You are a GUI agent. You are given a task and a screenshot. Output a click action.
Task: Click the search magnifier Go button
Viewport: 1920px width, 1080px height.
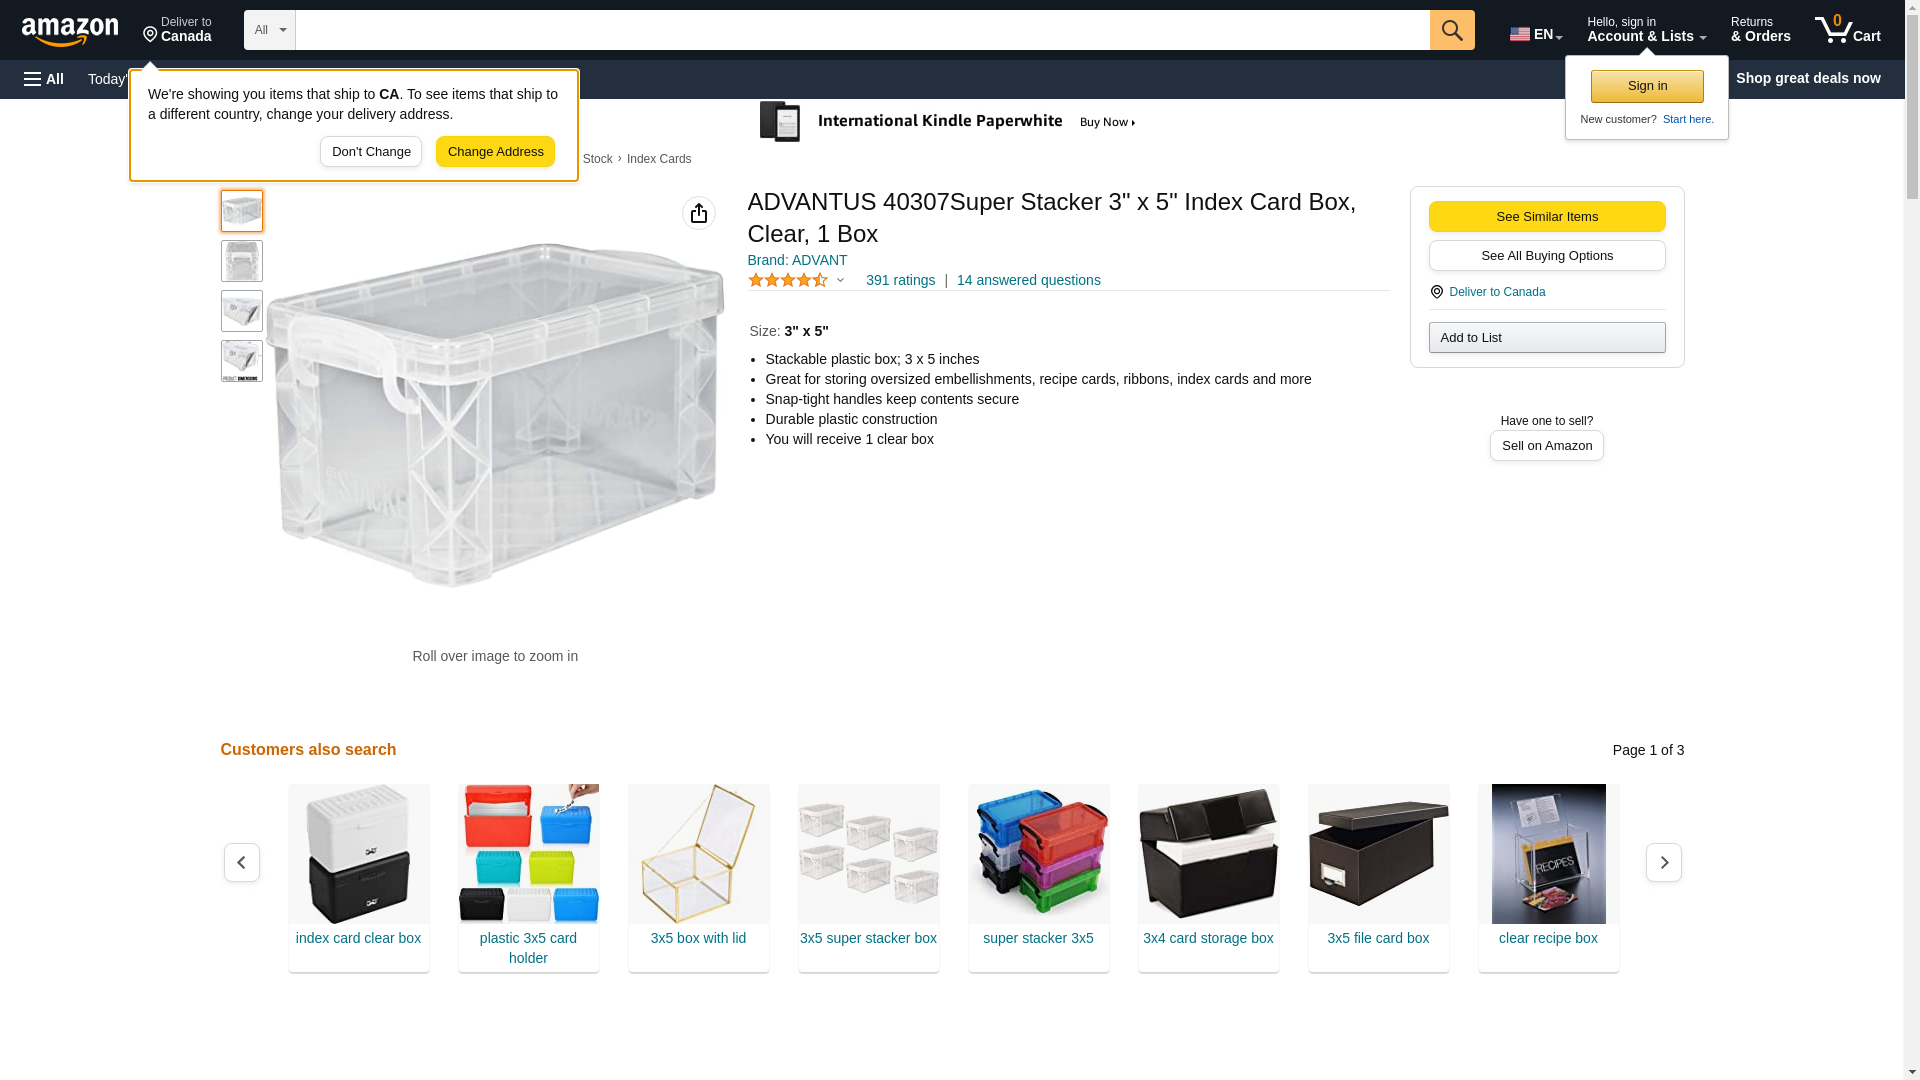pyautogui.click(x=1452, y=30)
